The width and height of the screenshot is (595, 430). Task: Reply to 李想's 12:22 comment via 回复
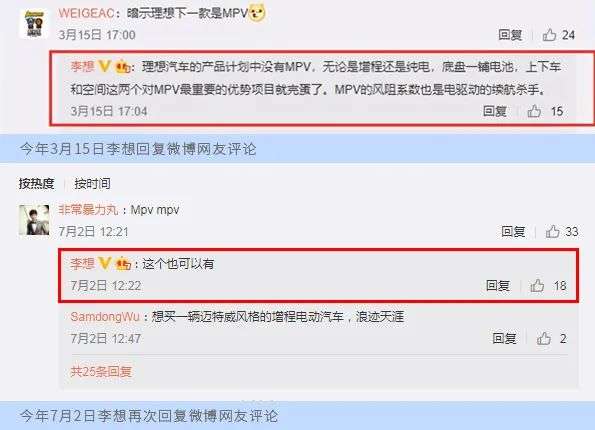coord(498,285)
